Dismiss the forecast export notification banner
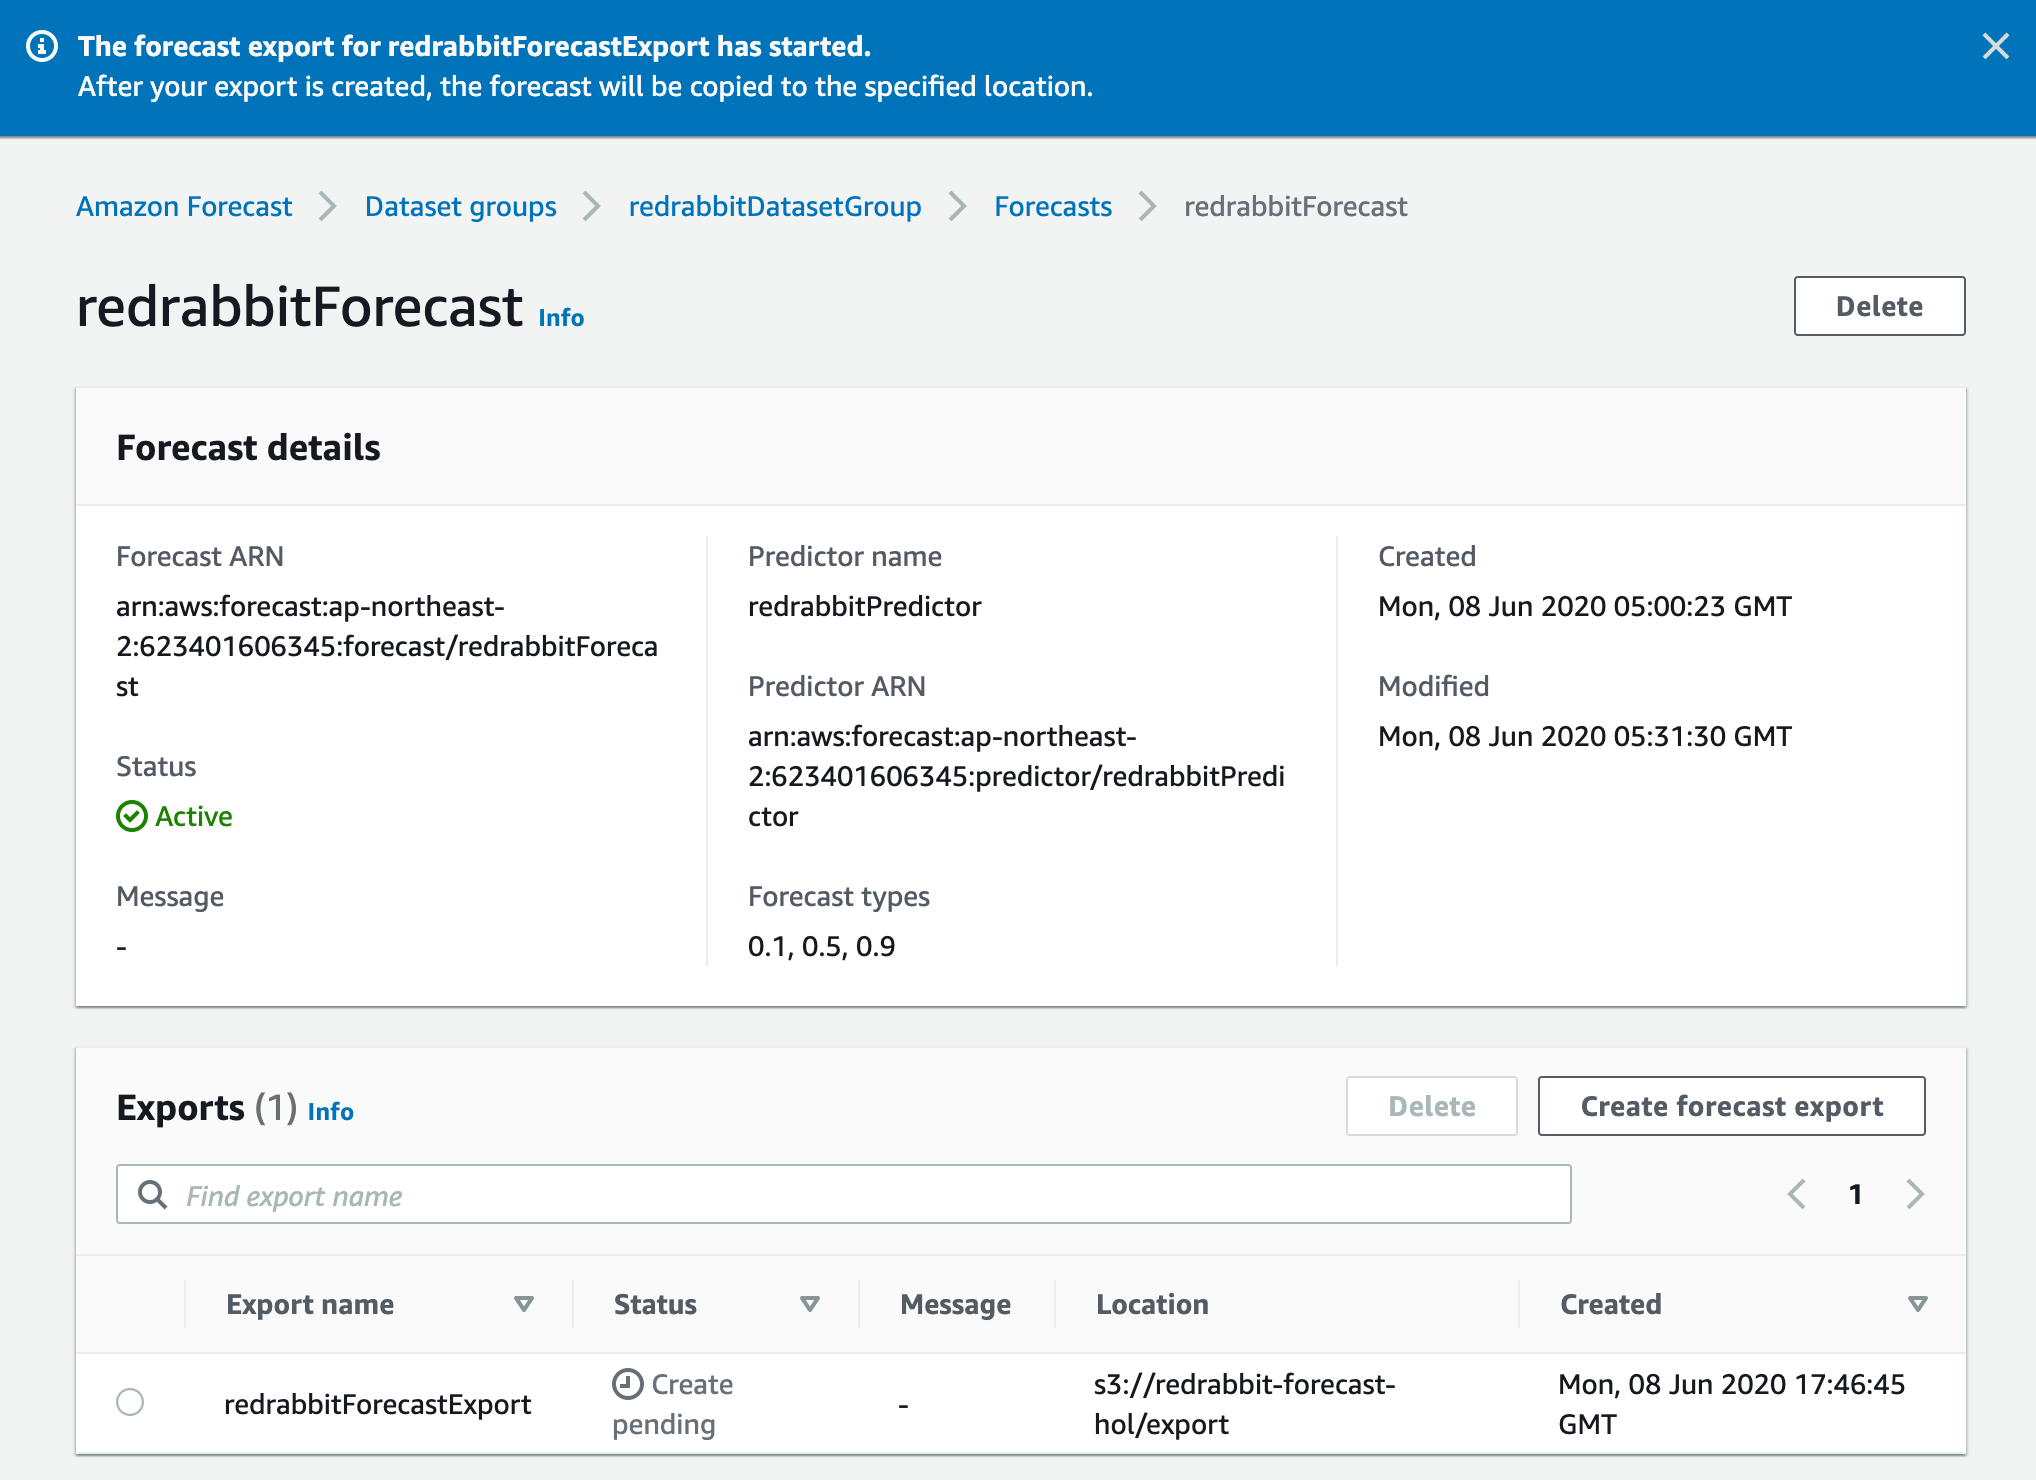Image resolution: width=2036 pixels, height=1480 pixels. click(x=1995, y=46)
